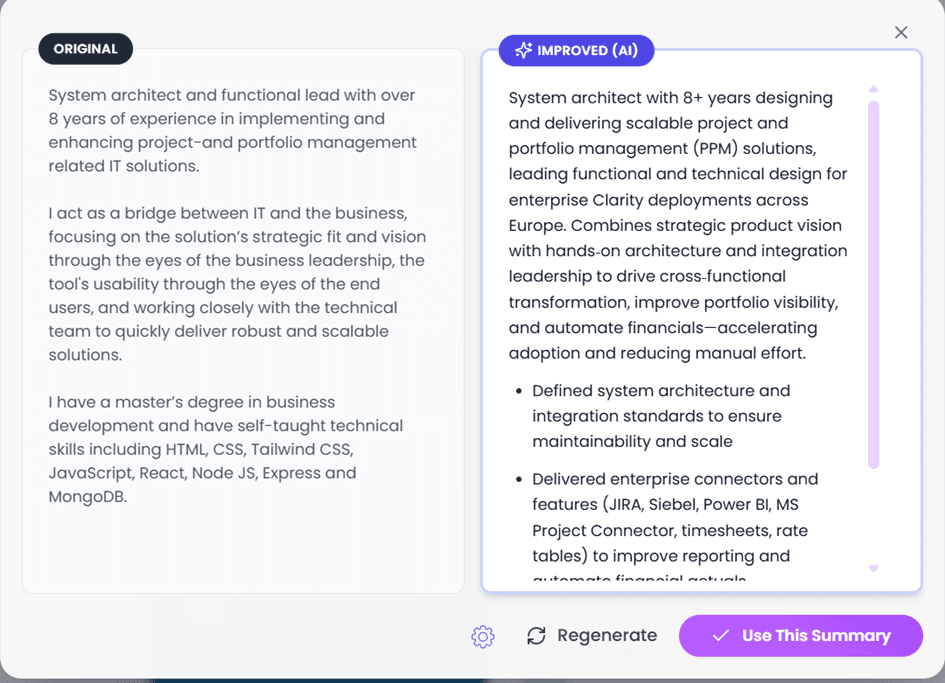The image size is (945, 683).
Task: Click the scroll down arrow in improved panel
Action: [873, 568]
